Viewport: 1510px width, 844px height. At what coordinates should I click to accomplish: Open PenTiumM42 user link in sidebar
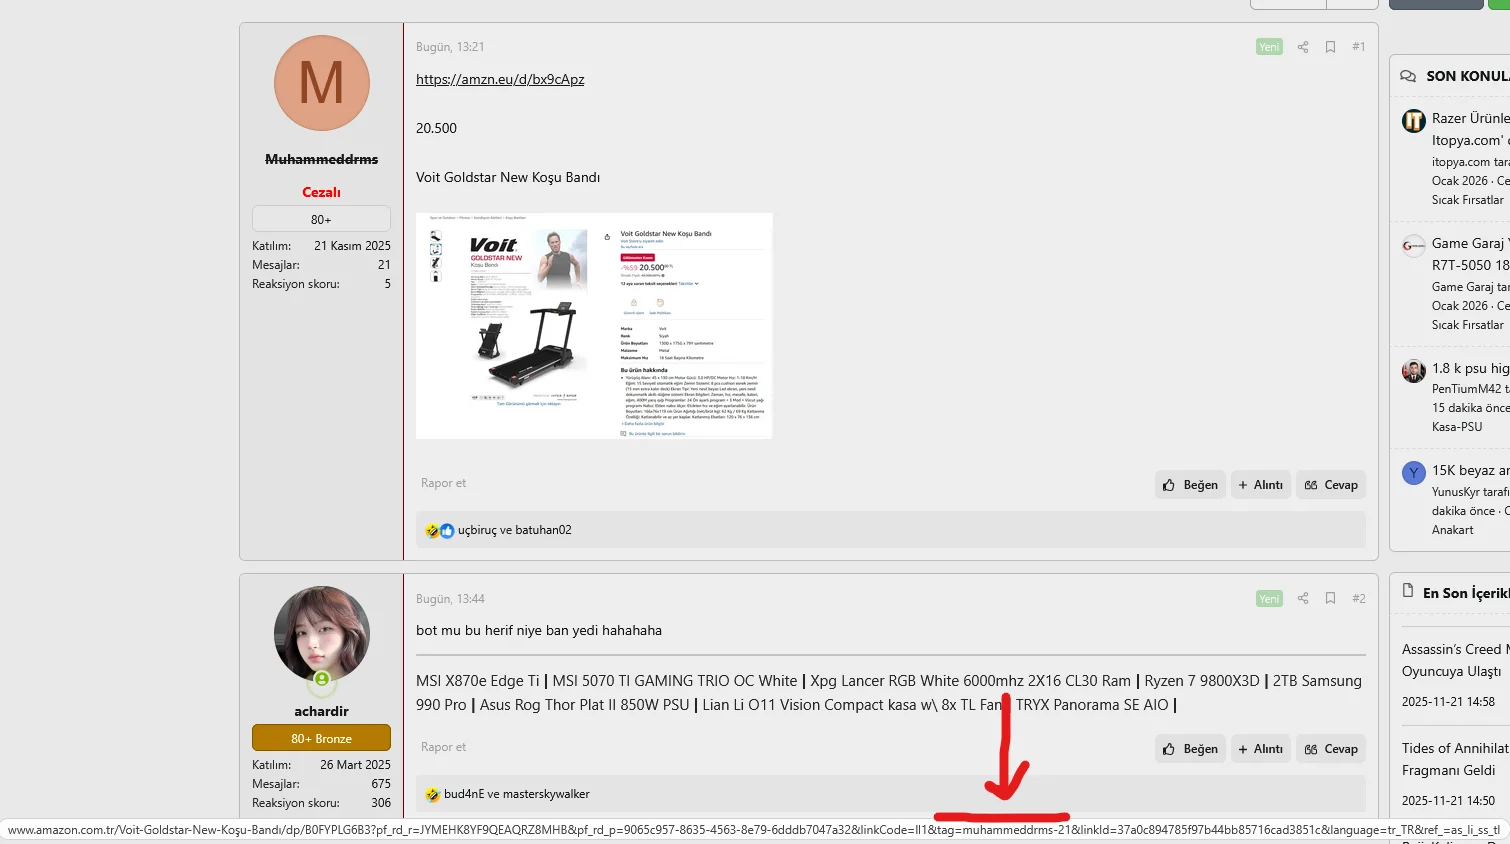(1467, 389)
